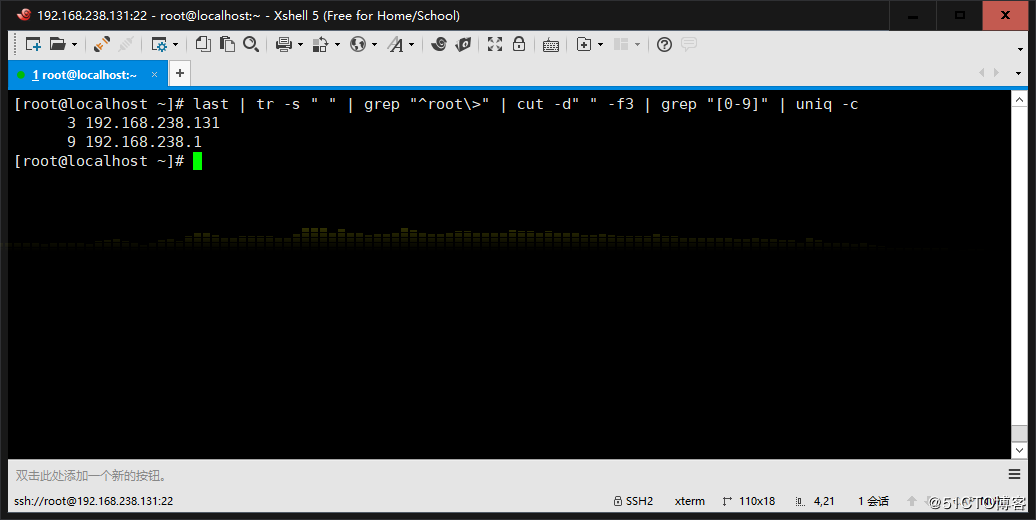
Task: Toggle full screen mode icon
Action: click(495, 44)
